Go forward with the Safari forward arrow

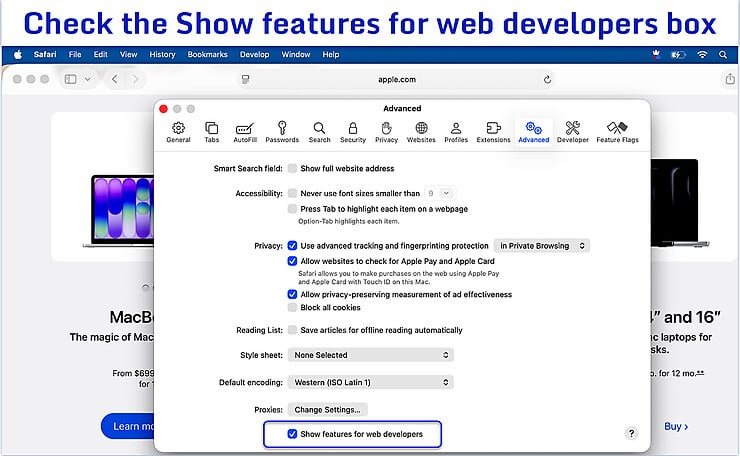135,79
